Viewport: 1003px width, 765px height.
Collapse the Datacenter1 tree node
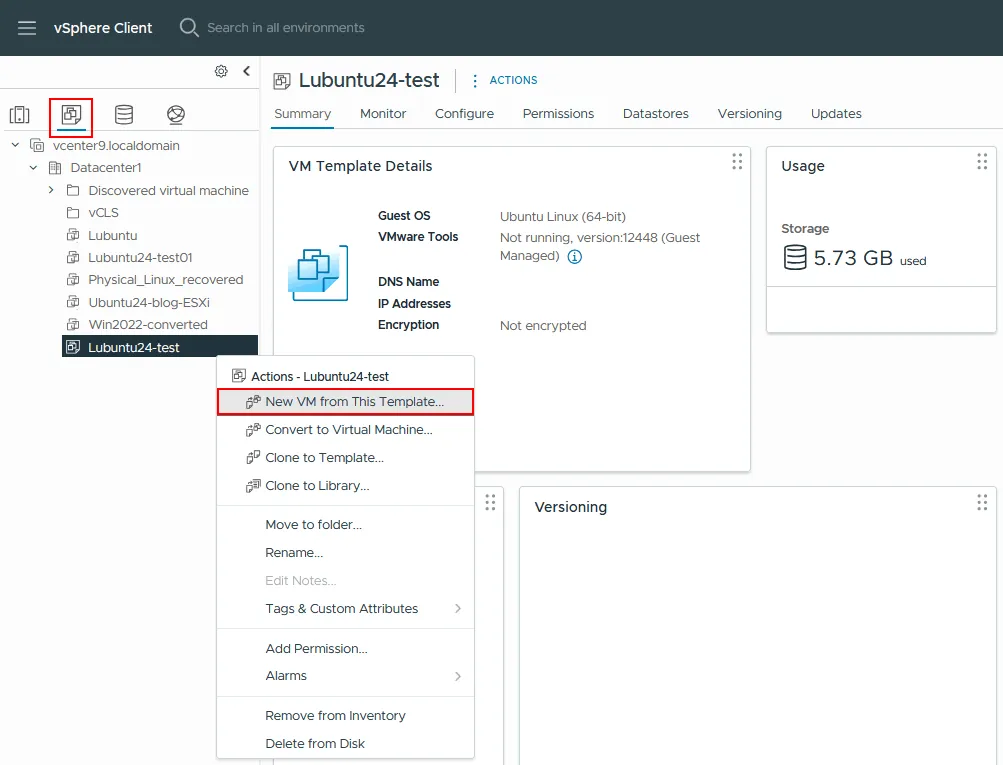[33, 168]
